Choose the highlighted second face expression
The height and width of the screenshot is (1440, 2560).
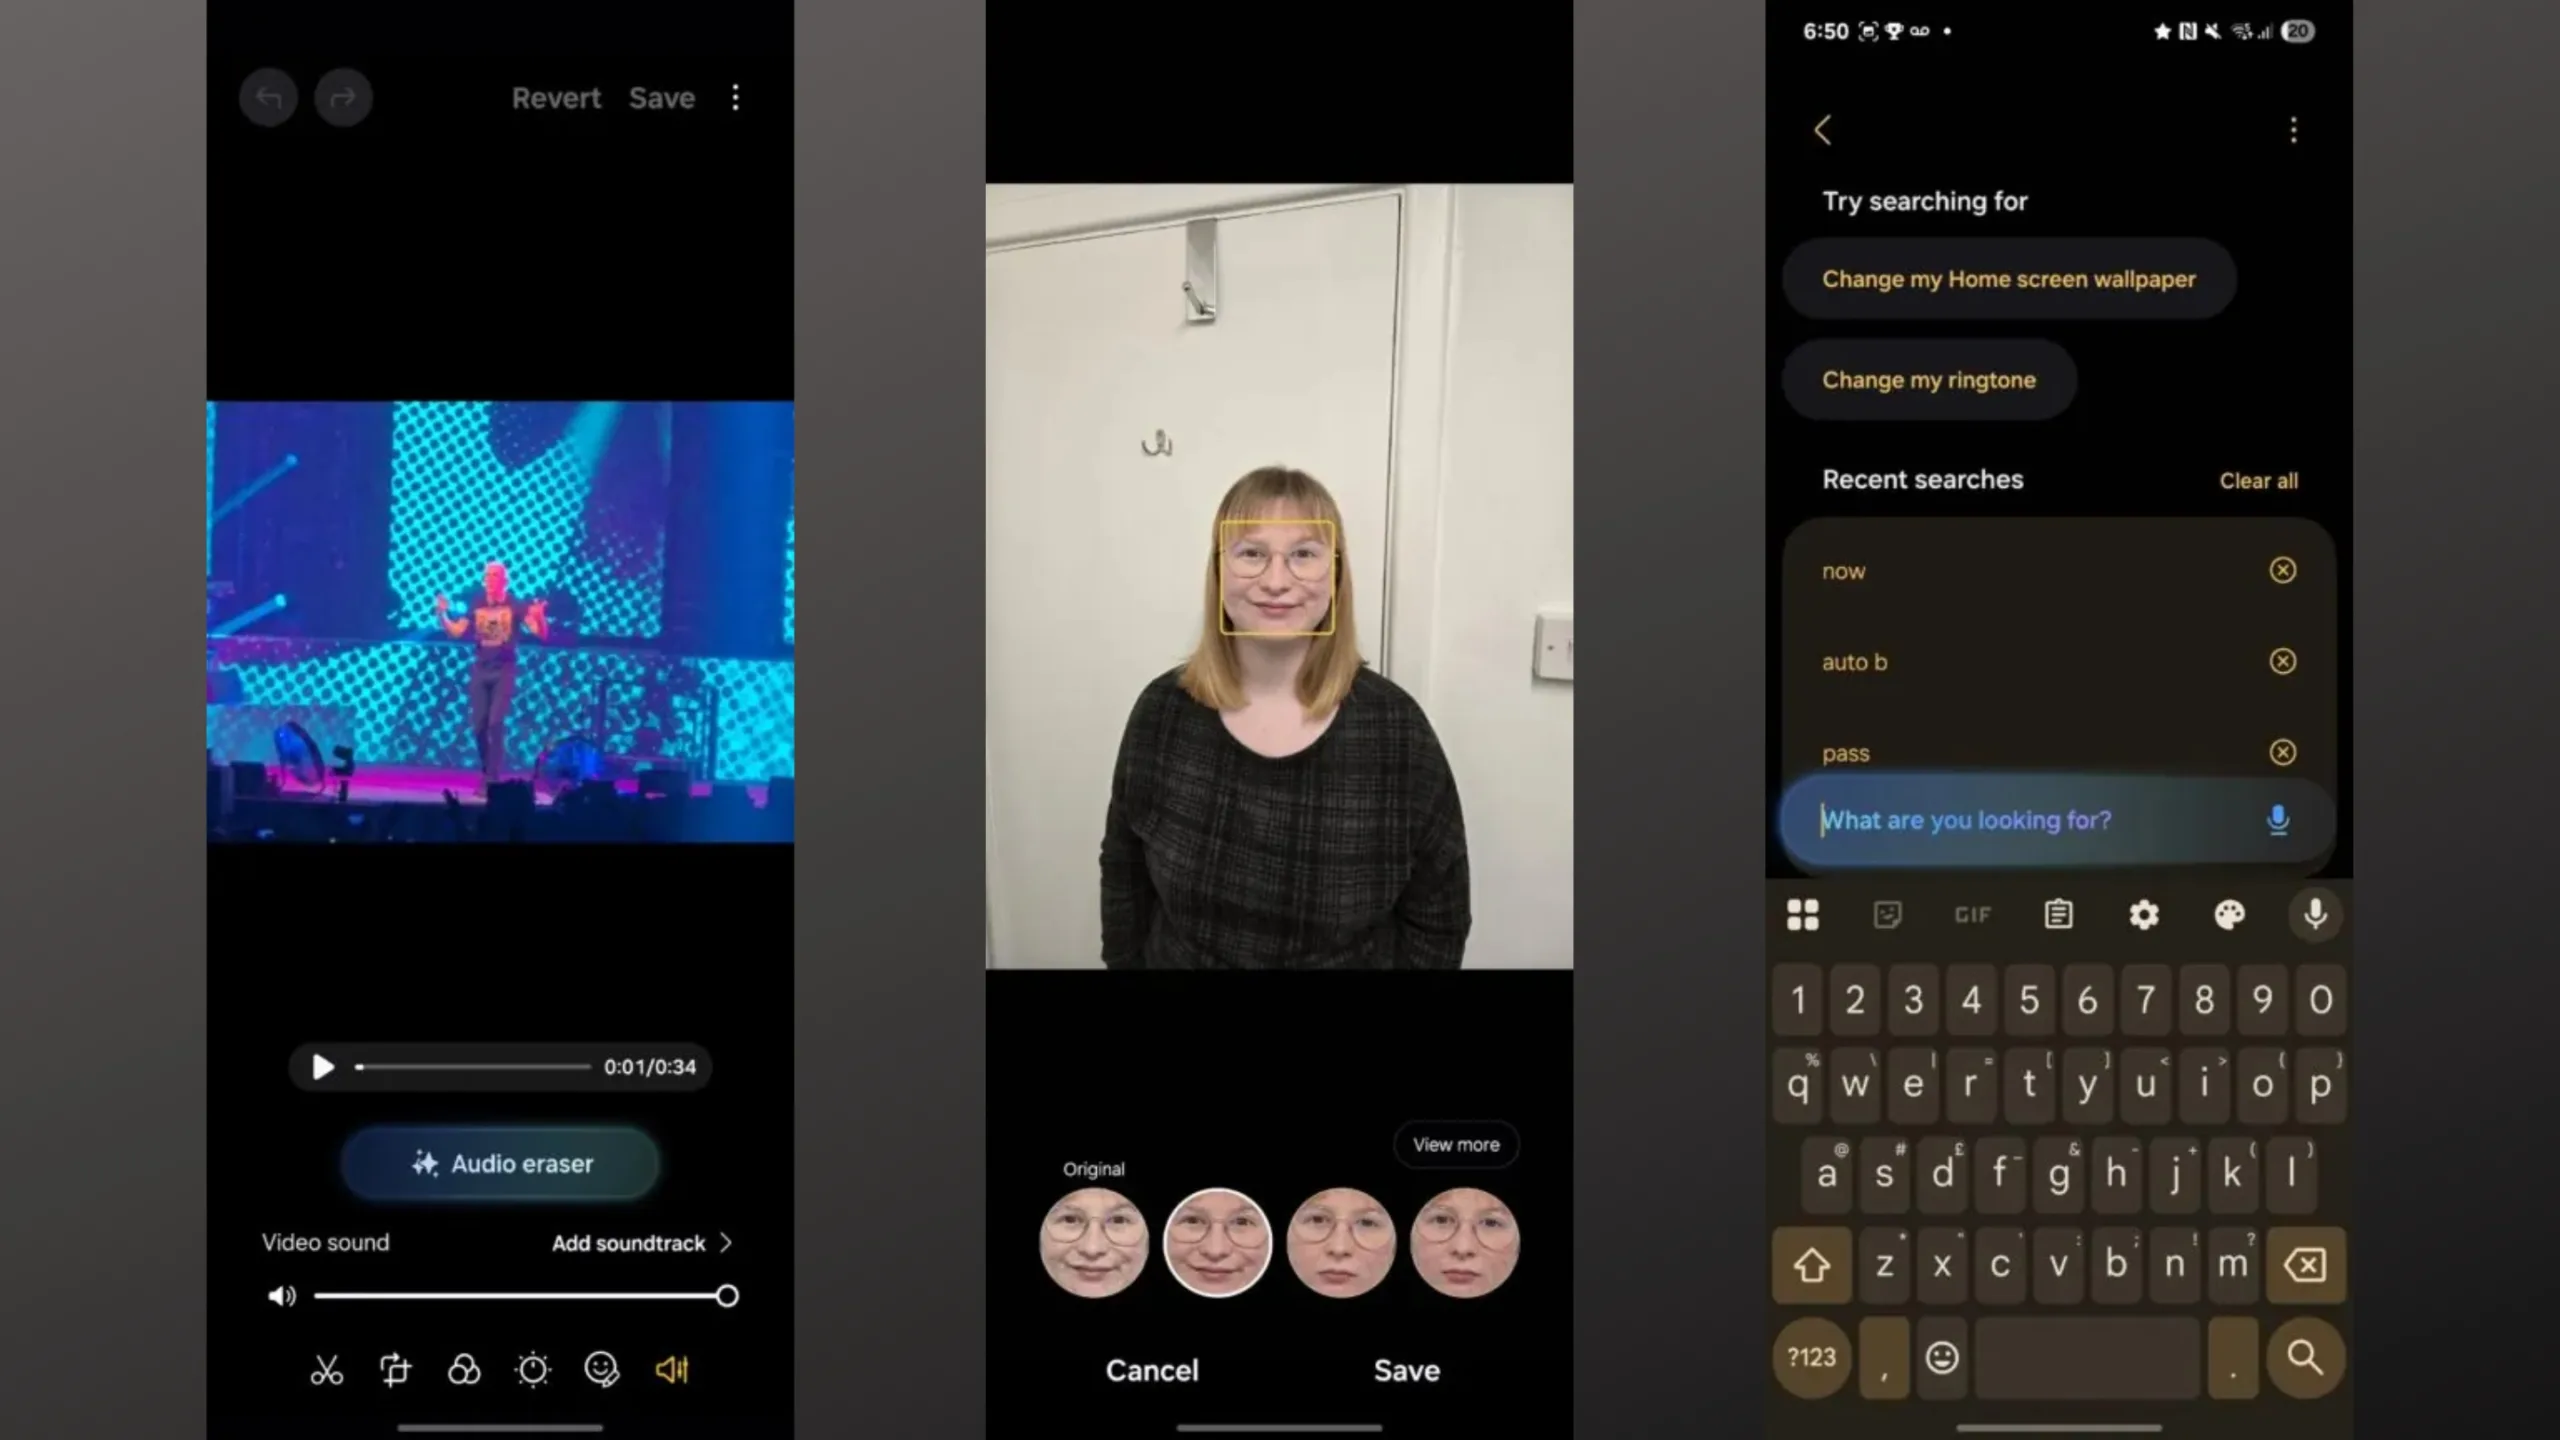point(1217,1243)
